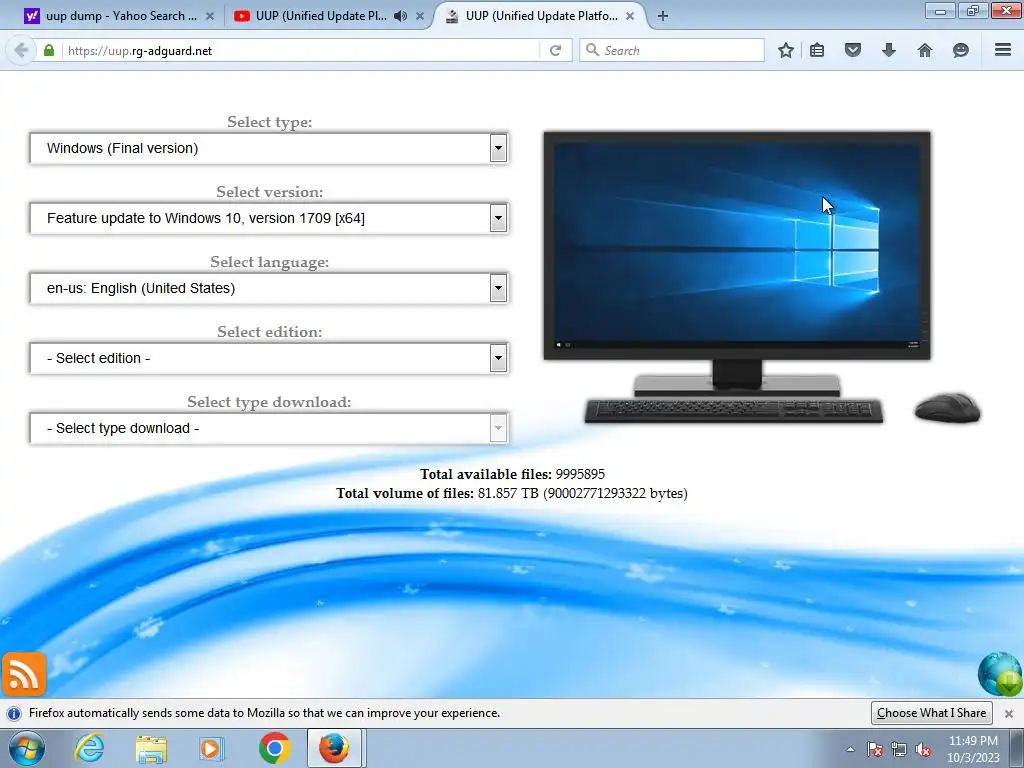Viewport: 1024px width, 768px height.
Task: Go to Firefox Home icon
Action: pyautogui.click(x=925, y=50)
